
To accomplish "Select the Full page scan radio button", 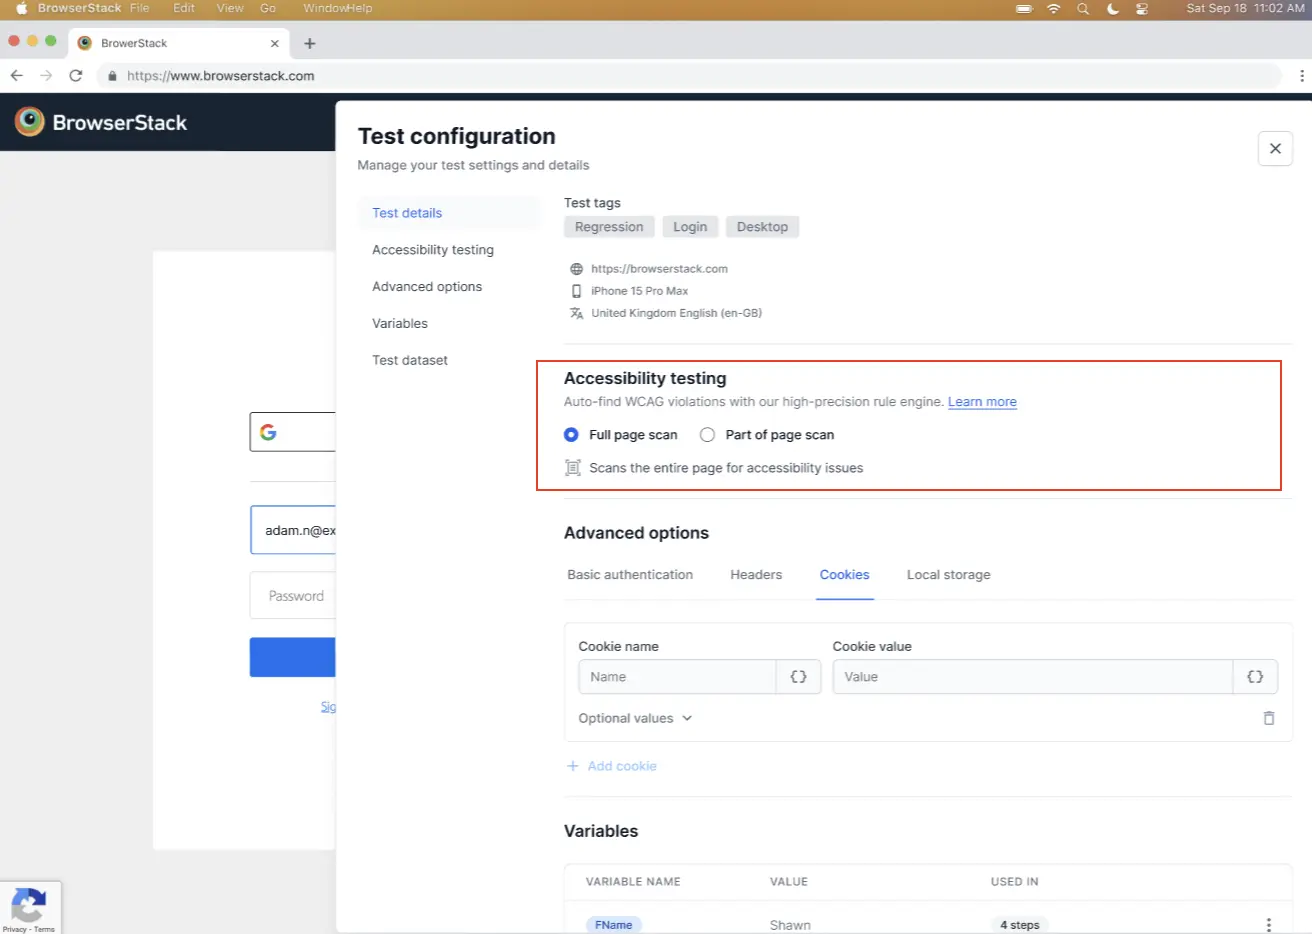I will point(571,435).
